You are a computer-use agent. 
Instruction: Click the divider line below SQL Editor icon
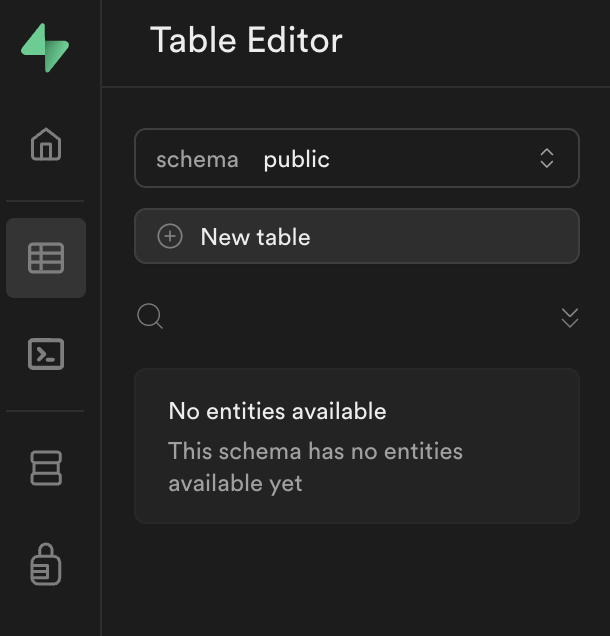click(x=46, y=411)
